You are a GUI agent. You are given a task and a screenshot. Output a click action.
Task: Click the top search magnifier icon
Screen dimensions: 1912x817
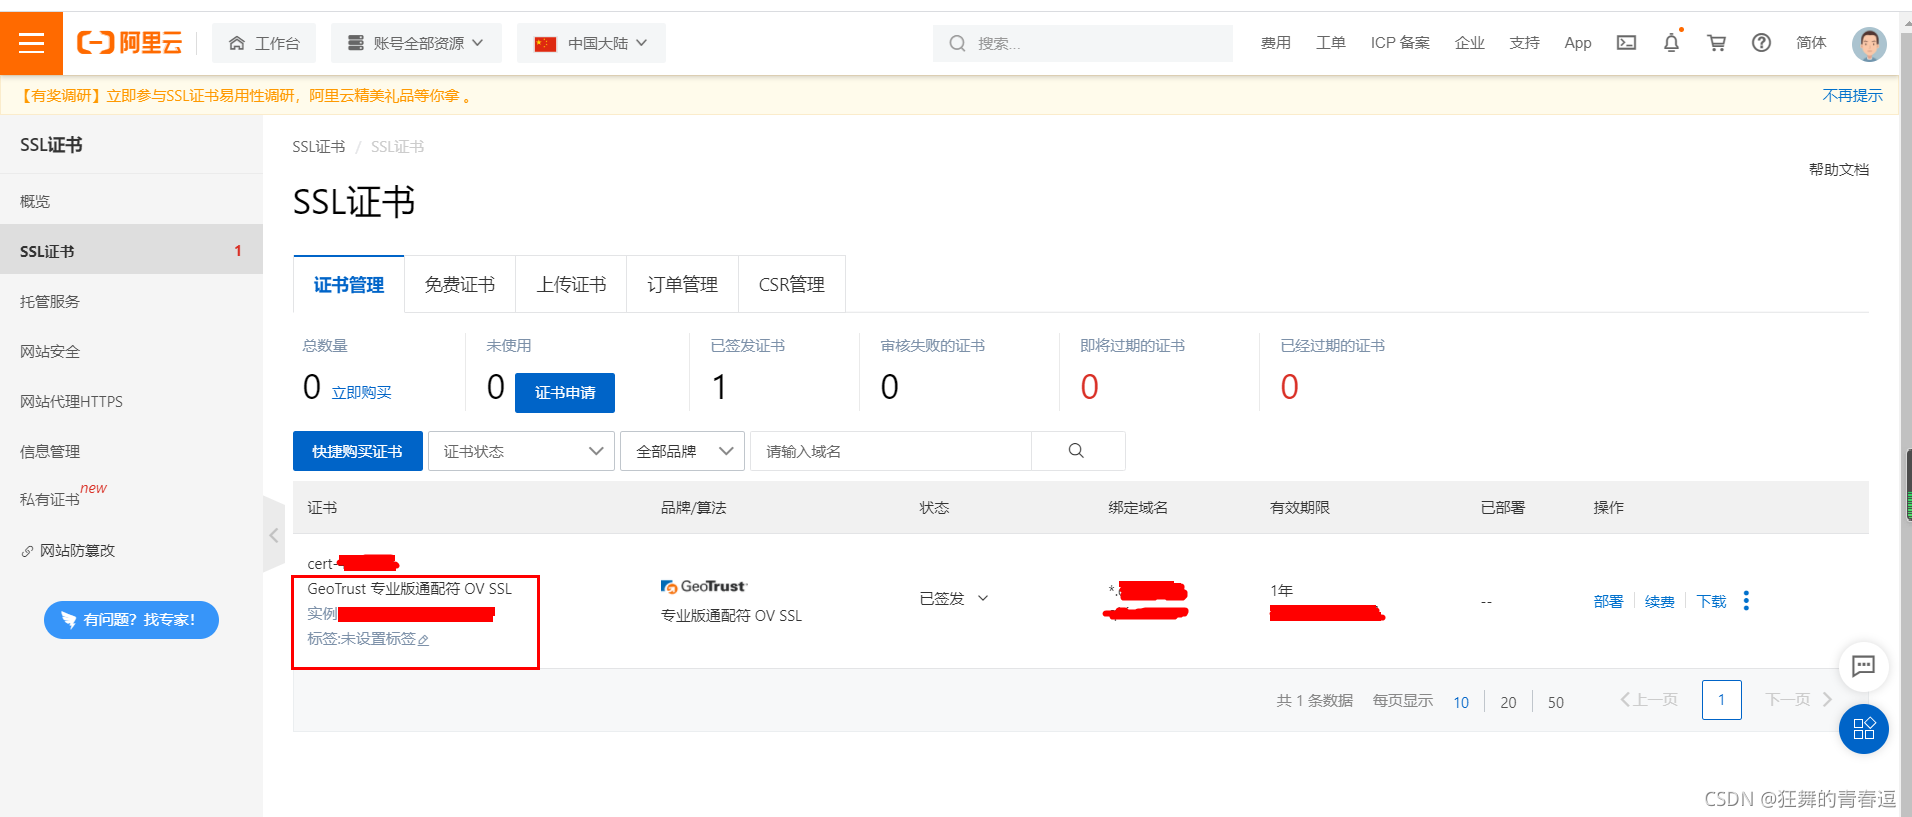point(957,43)
